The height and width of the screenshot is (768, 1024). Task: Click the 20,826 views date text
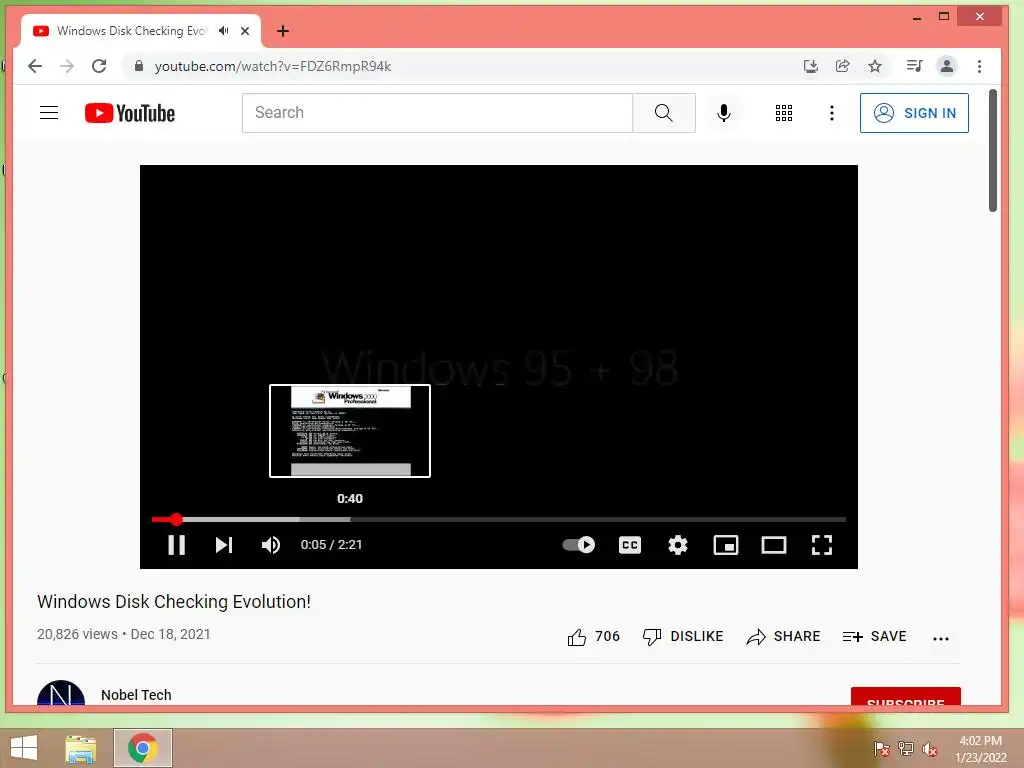point(124,634)
